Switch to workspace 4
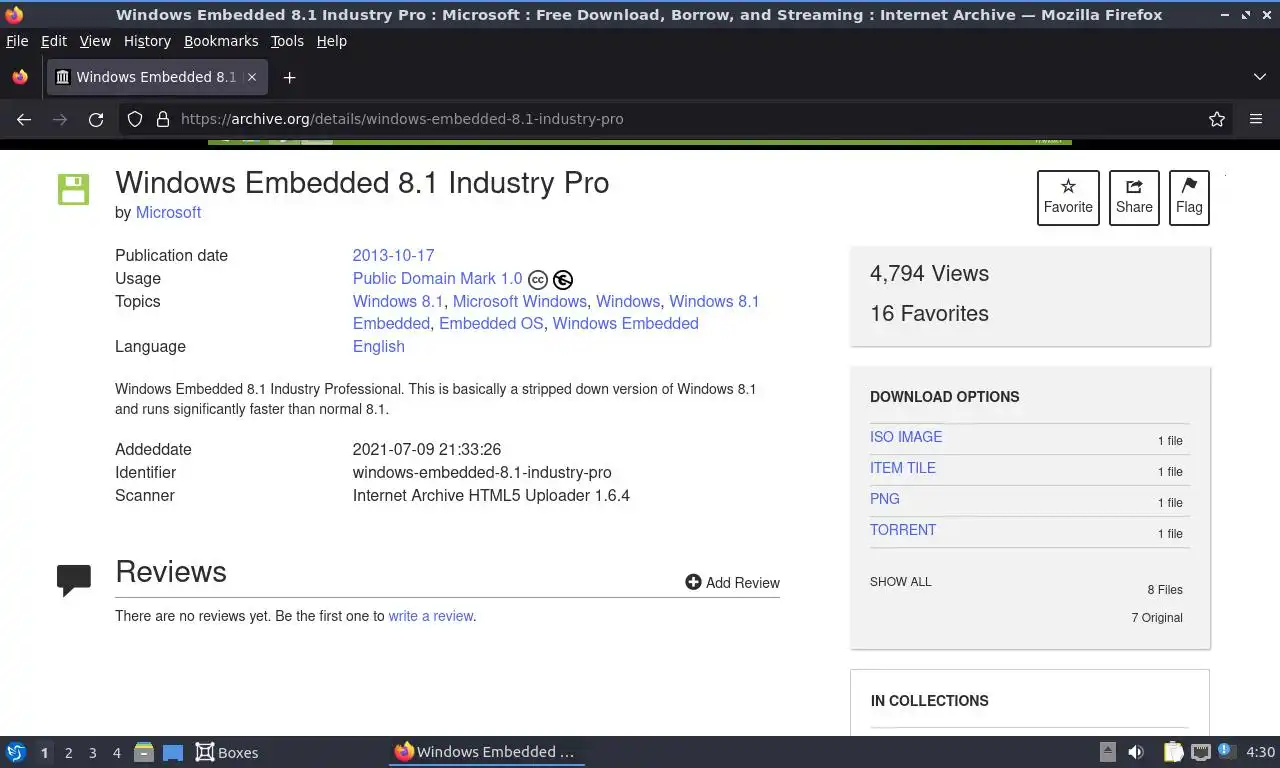Image resolution: width=1280 pixels, height=768 pixels. coord(116,753)
